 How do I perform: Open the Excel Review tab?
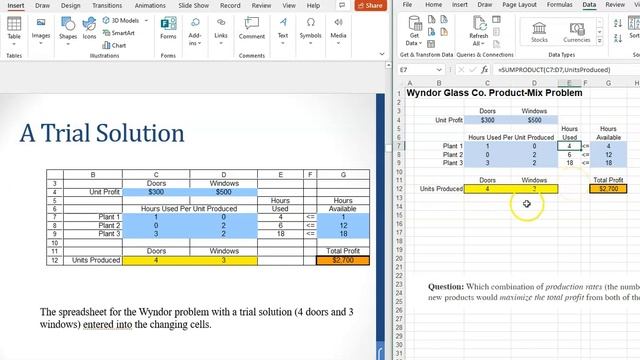pyautogui.click(x=615, y=4)
